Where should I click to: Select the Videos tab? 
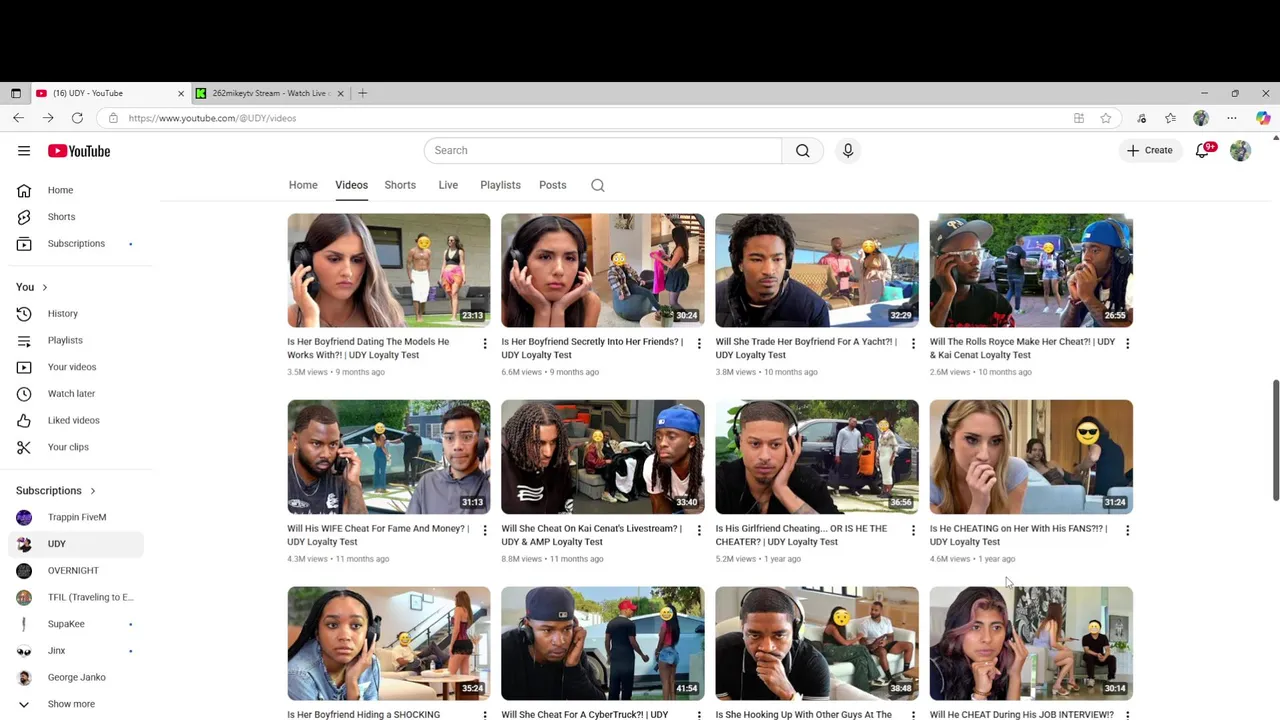pos(351,185)
